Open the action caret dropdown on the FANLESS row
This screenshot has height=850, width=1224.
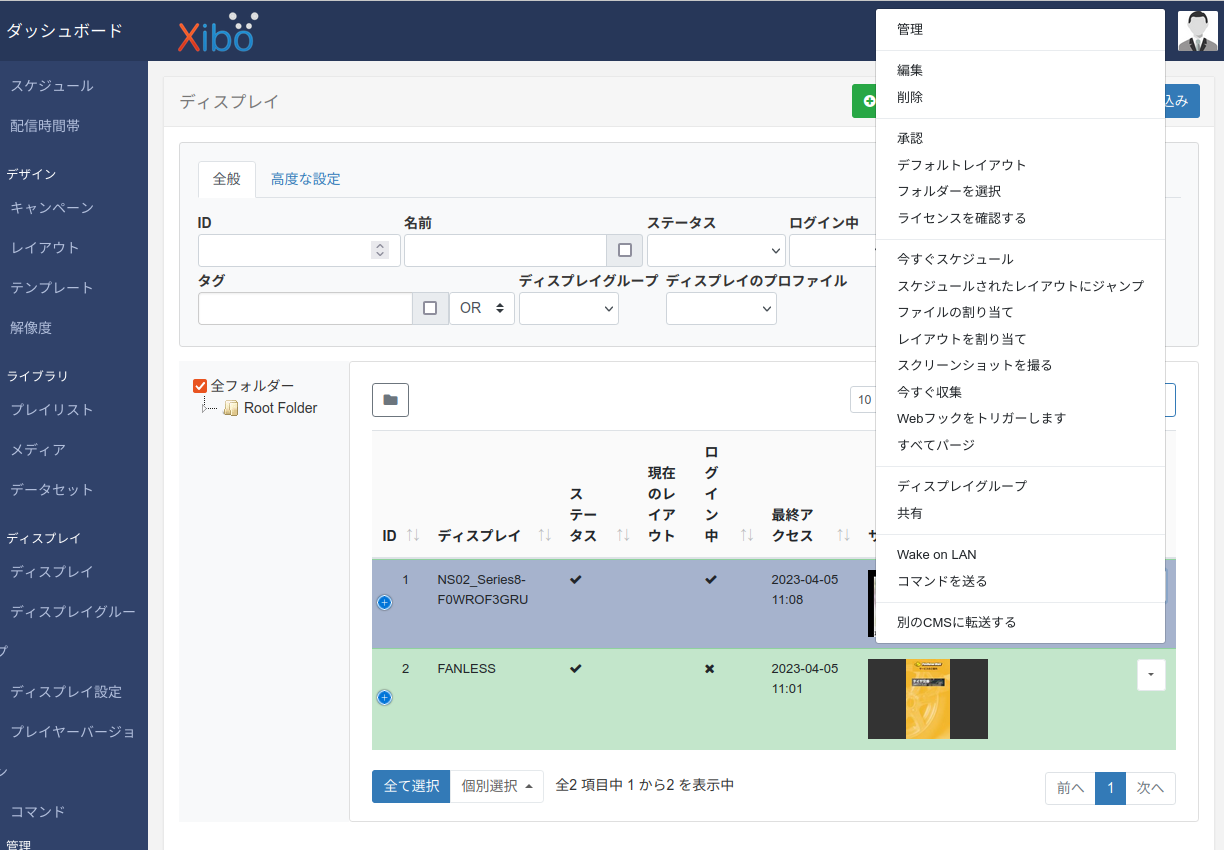coord(1151,675)
